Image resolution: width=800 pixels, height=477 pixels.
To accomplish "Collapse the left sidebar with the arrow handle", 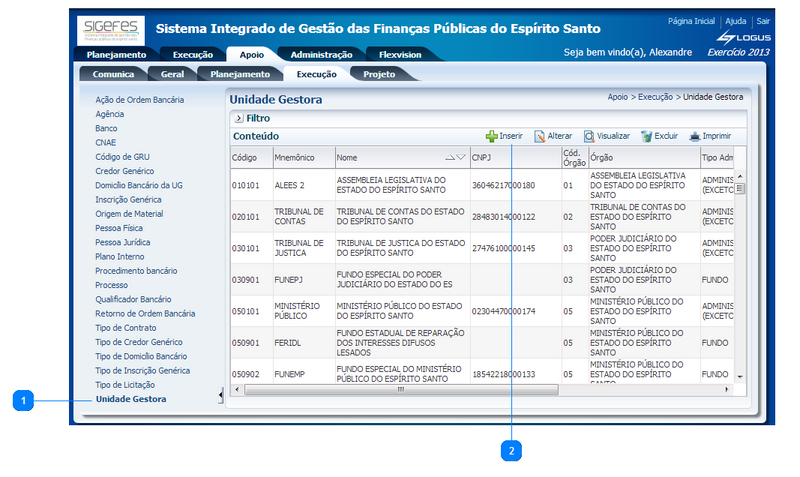I will coord(221,397).
